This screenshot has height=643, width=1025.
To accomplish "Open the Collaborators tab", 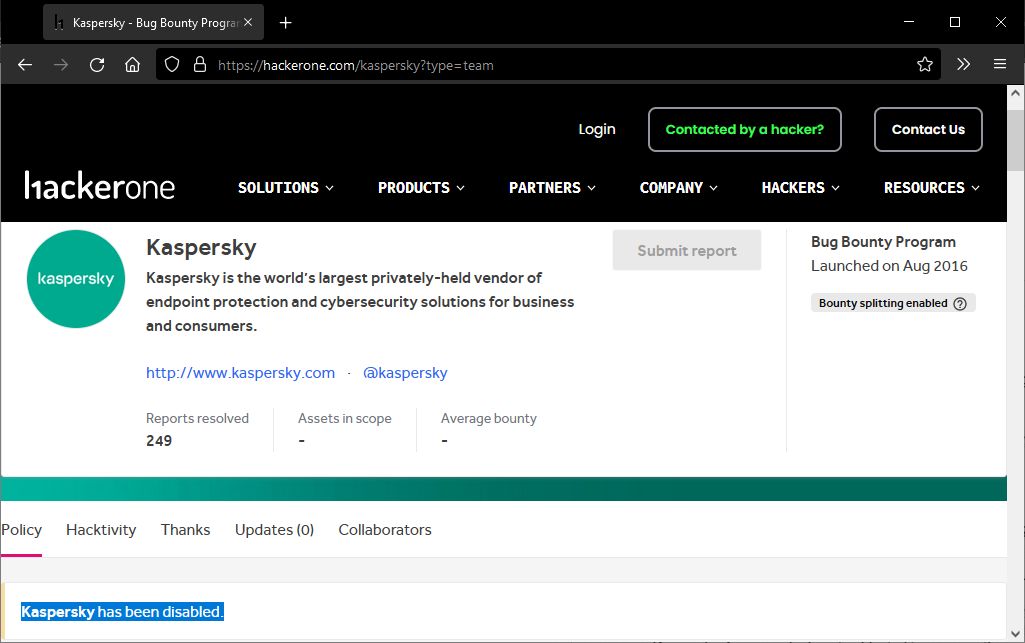I will click(385, 530).
